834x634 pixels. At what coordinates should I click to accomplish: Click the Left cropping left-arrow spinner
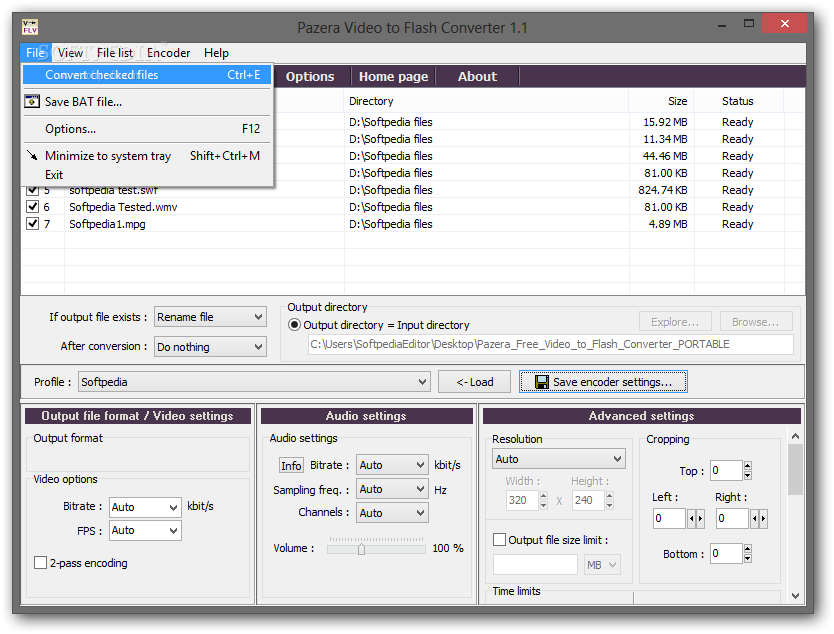click(x=691, y=518)
